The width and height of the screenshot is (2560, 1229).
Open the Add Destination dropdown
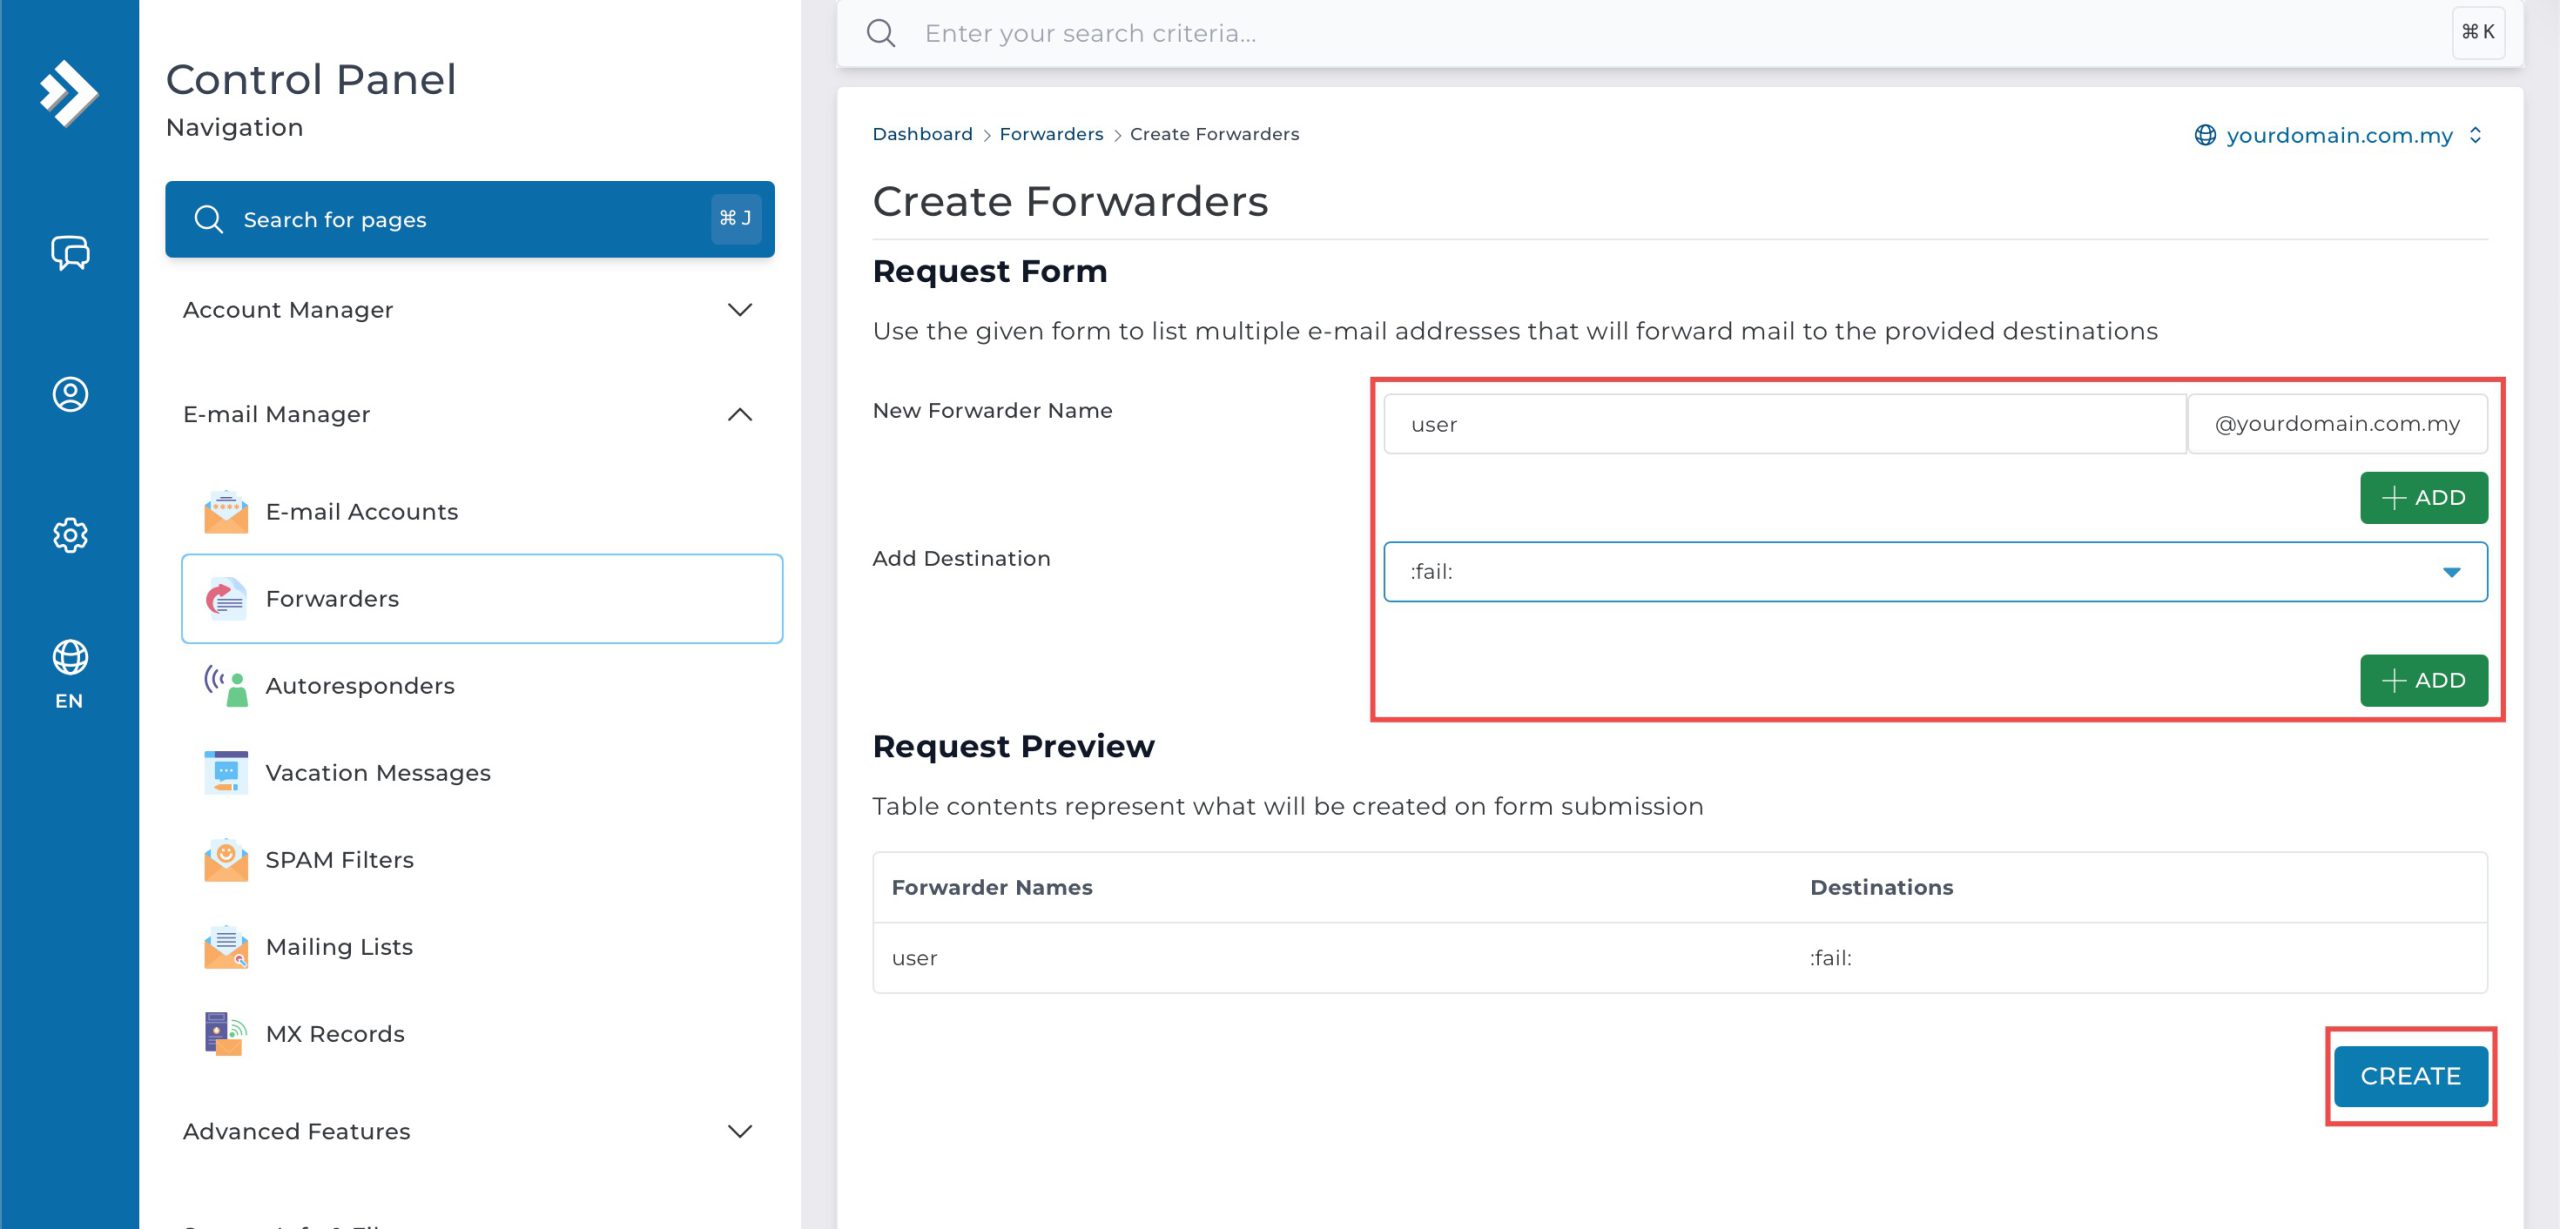pyautogui.click(x=1934, y=572)
